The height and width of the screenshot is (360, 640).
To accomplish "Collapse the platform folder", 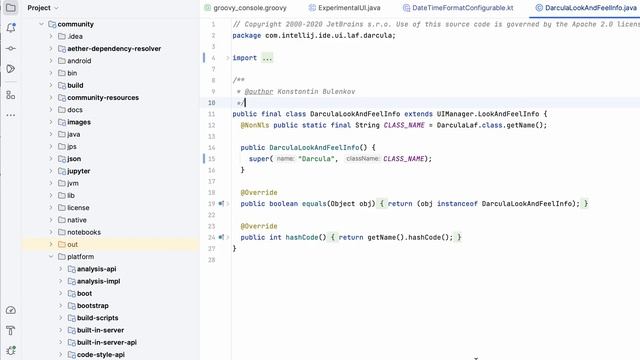I will click(x=51, y=257).
